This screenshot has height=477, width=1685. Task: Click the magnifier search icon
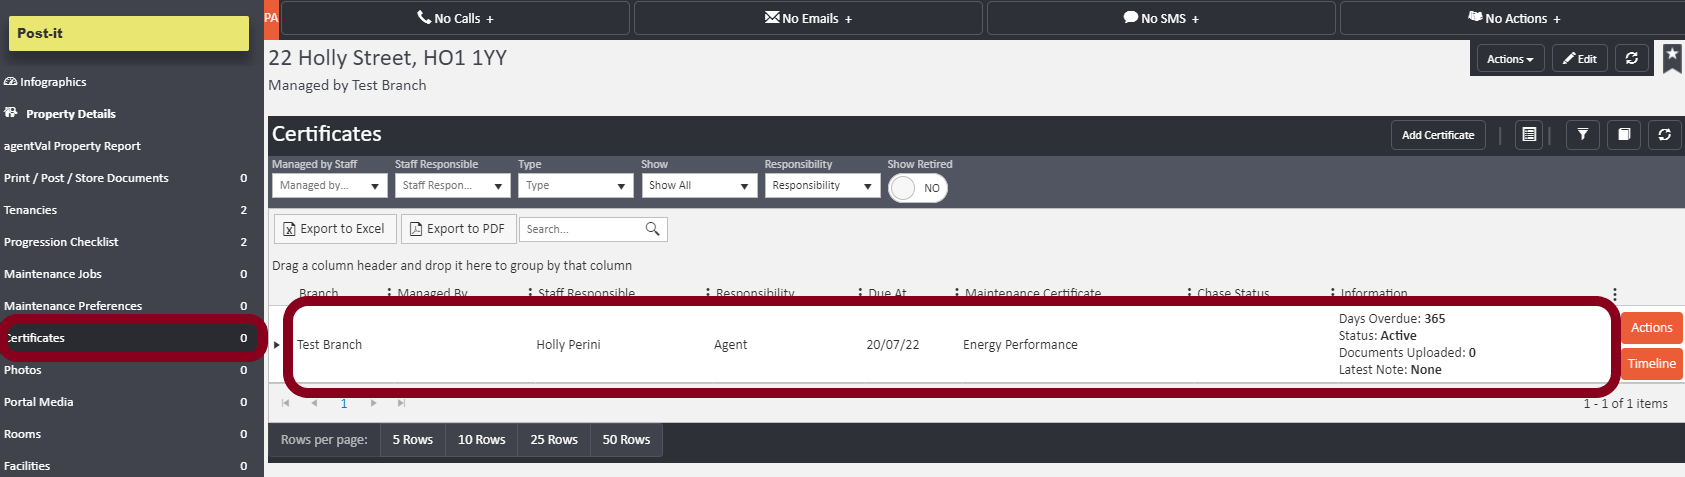(652, 229)
